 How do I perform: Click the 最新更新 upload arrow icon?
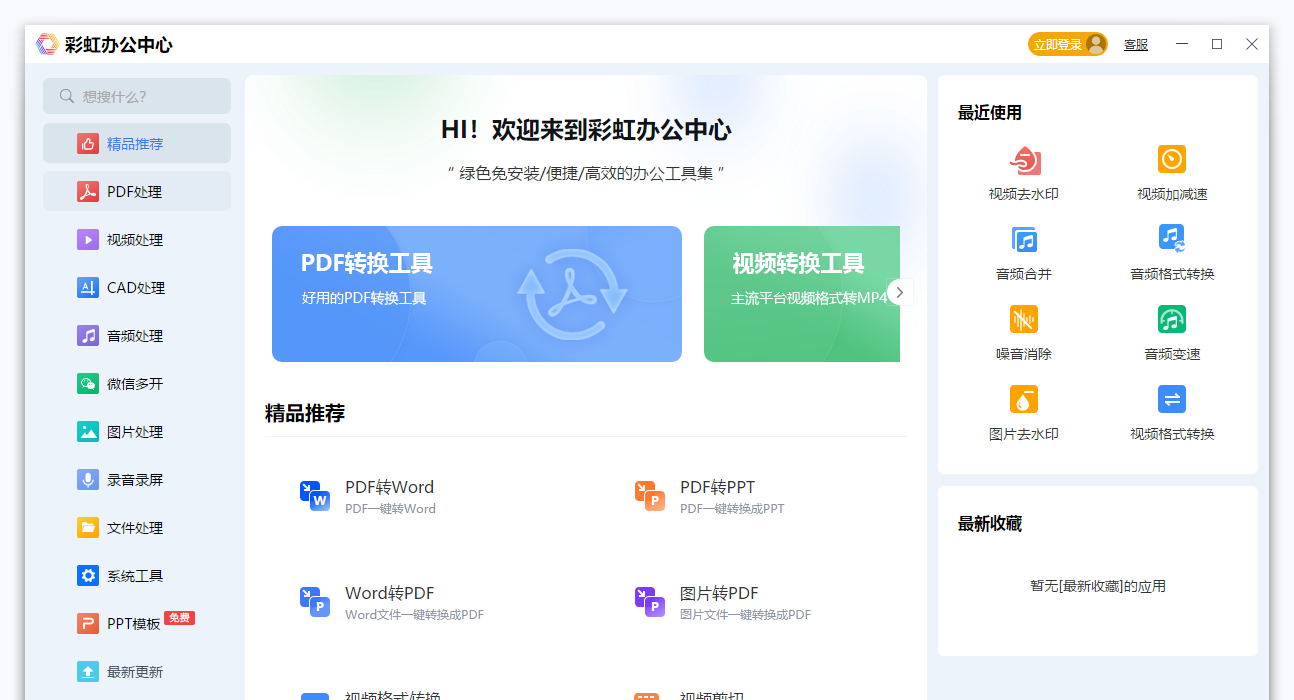click(x=88, y=671)
